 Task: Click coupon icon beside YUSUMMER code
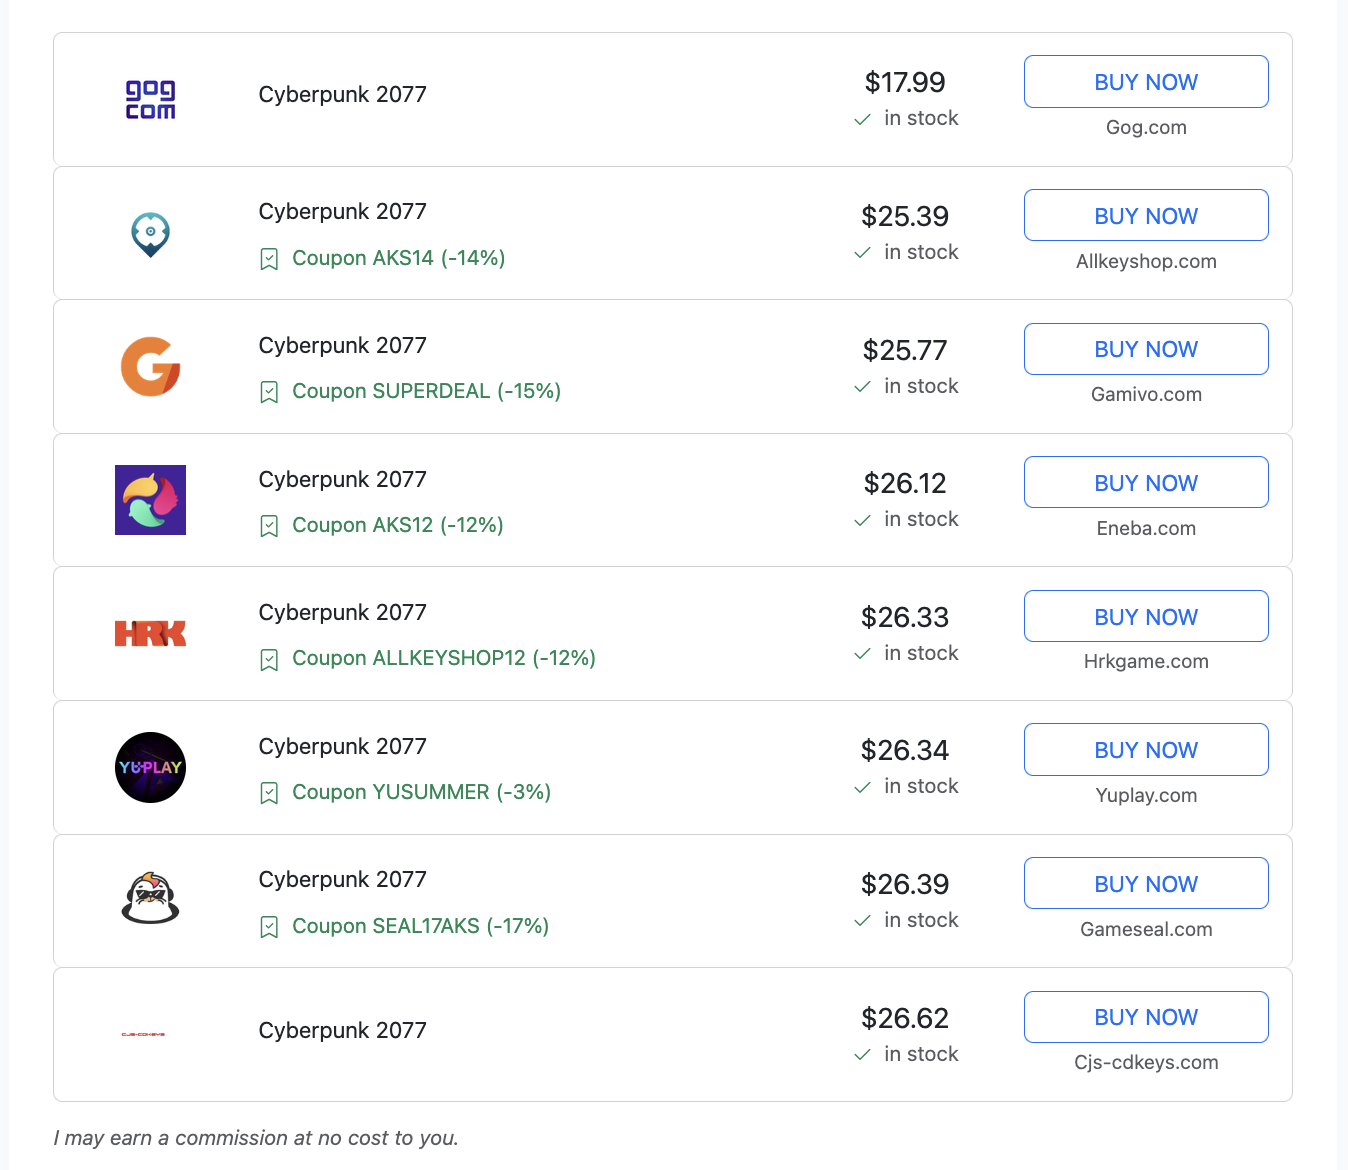[269, 793]
